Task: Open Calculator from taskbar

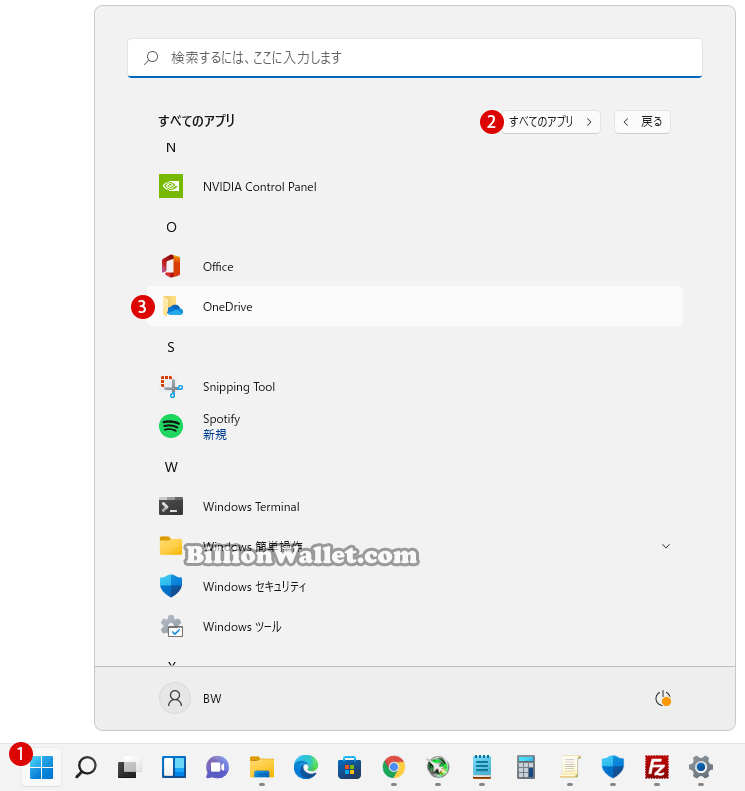Action: [526, 767]
